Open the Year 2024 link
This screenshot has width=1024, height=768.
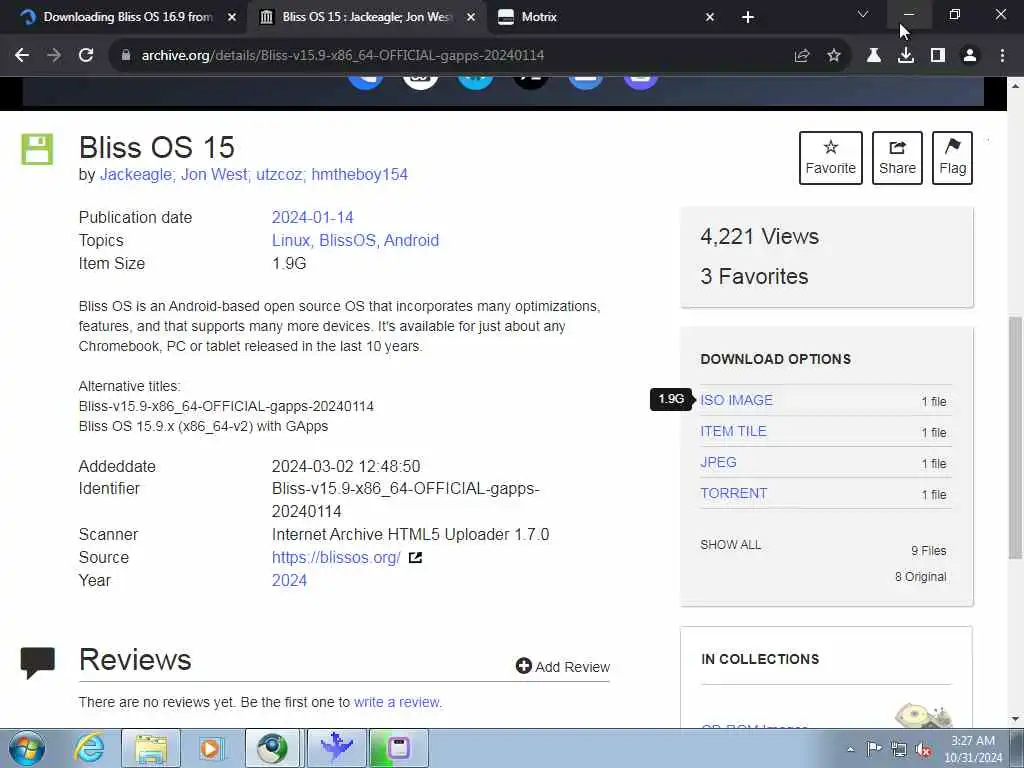click(289, 581)
